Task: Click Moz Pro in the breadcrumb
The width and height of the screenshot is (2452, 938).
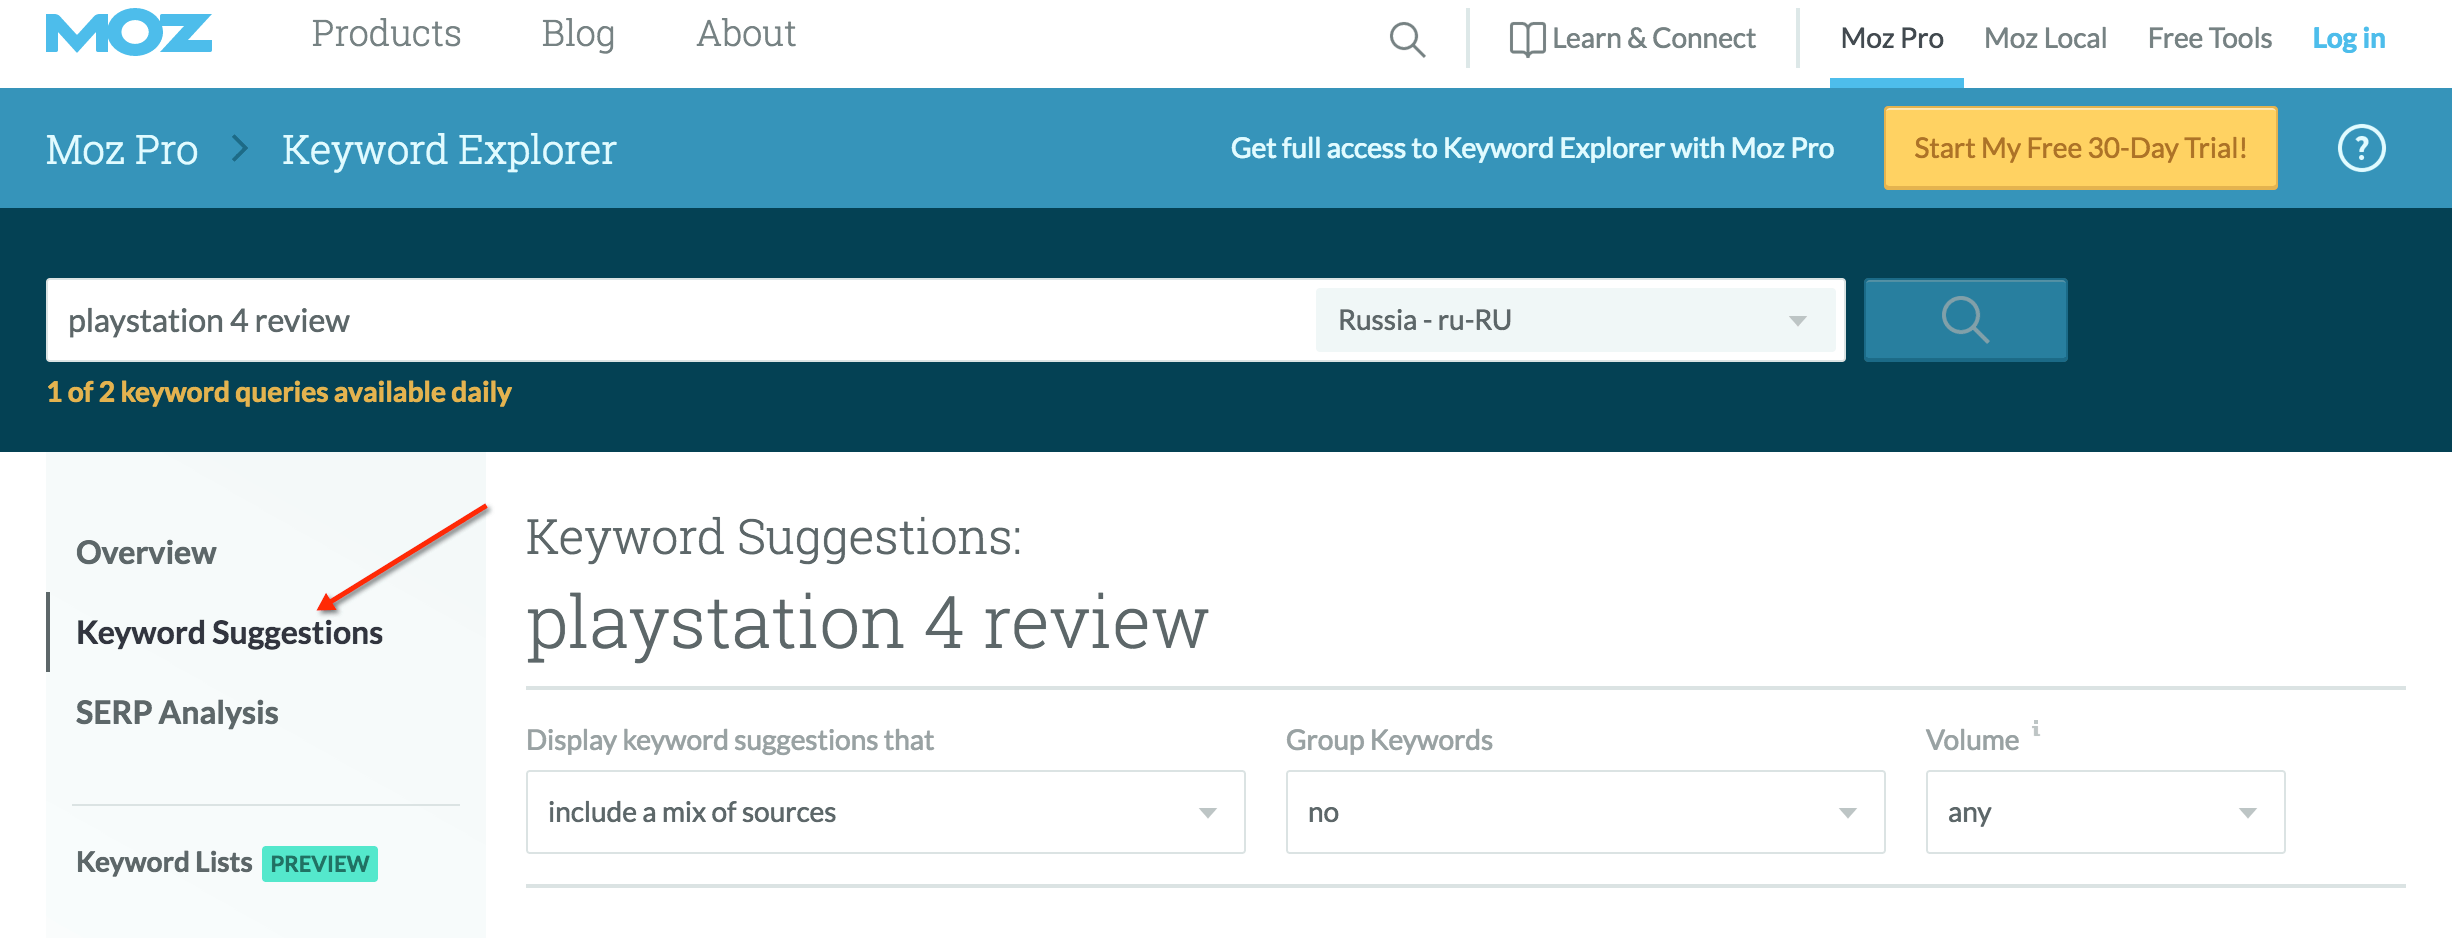Action: click(122, 150)
